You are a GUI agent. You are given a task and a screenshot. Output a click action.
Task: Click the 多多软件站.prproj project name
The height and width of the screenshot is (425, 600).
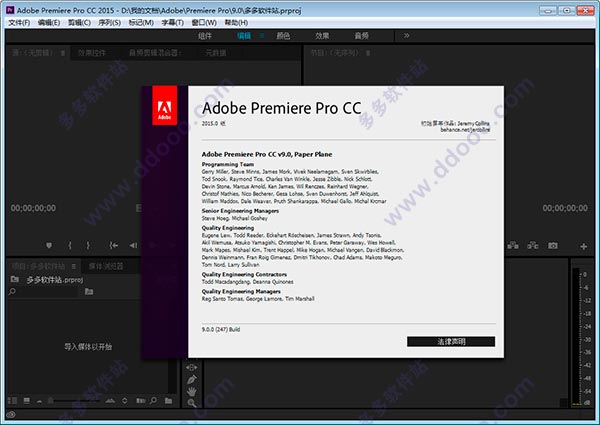[x=55, y=280]
